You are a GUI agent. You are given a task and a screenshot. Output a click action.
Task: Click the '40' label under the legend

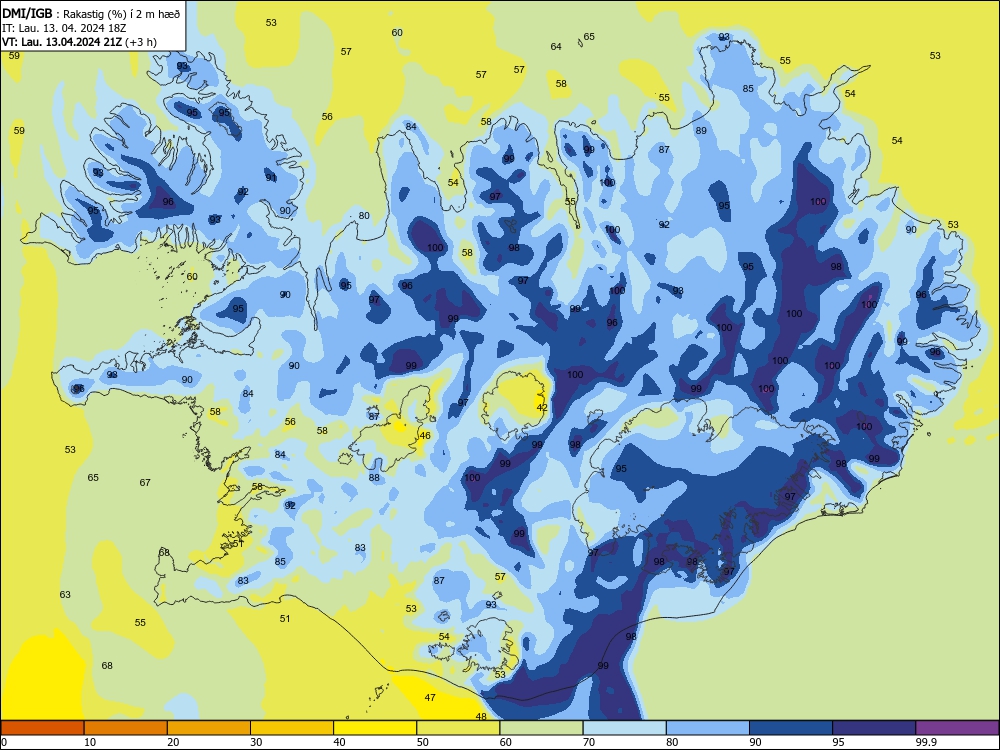(x=340, y=742)
